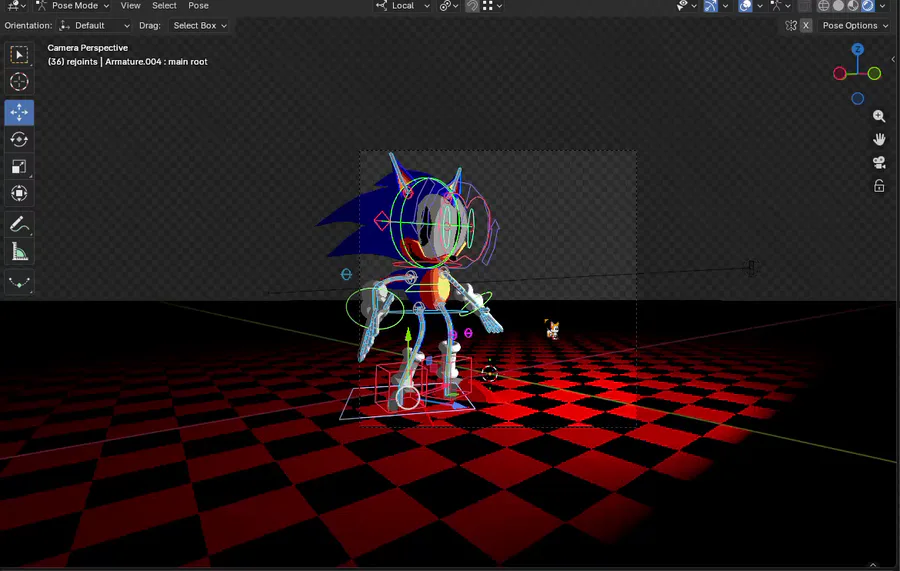
Task: Click the blue Z axis on navigation gizmo
Action: pyautogui.click(x=858, y=49)
